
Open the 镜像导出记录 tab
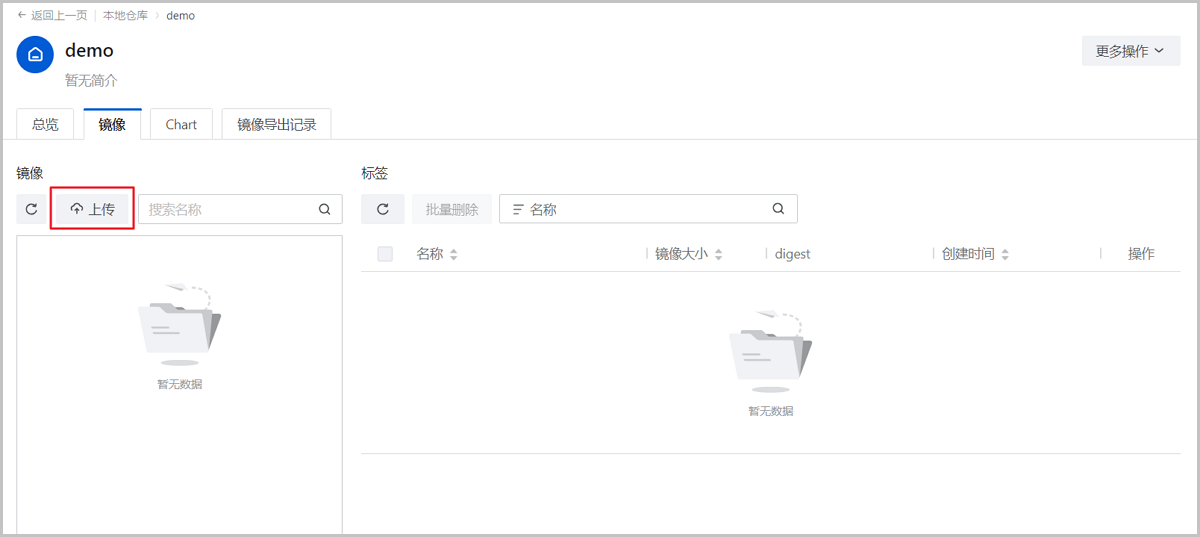276,125
